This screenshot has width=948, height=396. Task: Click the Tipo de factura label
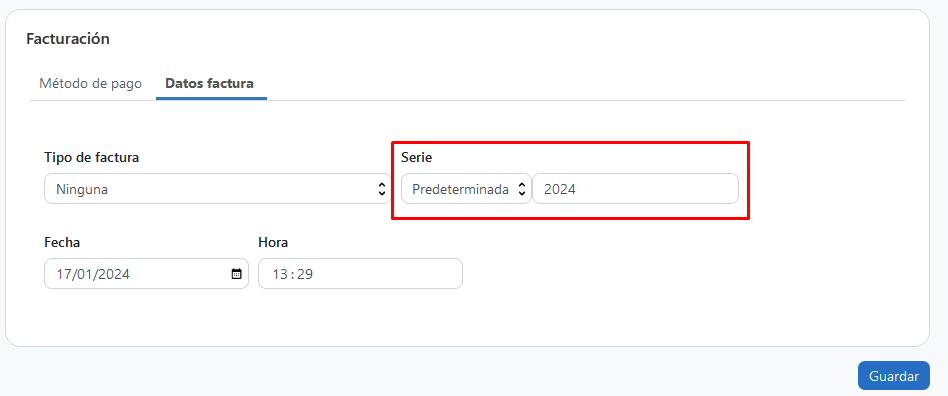coord(92,158)
